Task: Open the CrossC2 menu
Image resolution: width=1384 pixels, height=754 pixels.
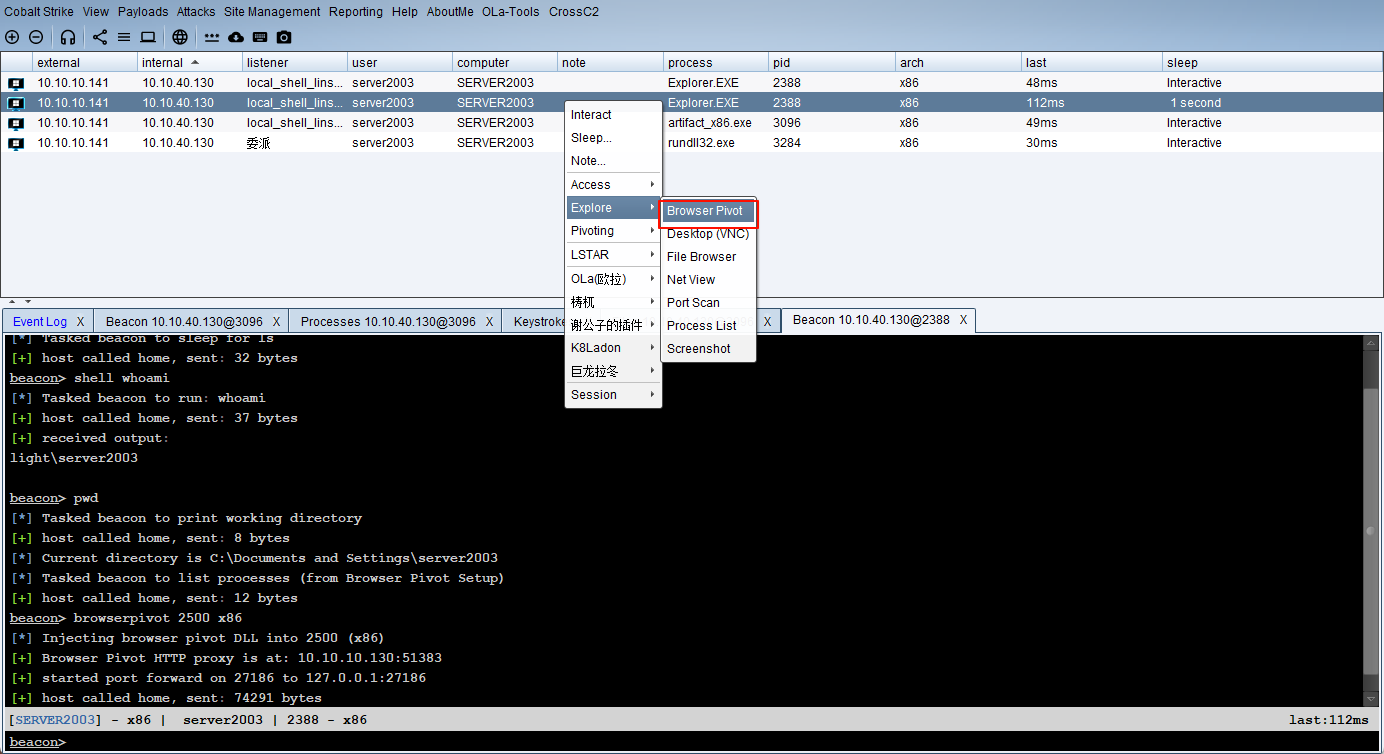Action: click(x=573, y=12)
